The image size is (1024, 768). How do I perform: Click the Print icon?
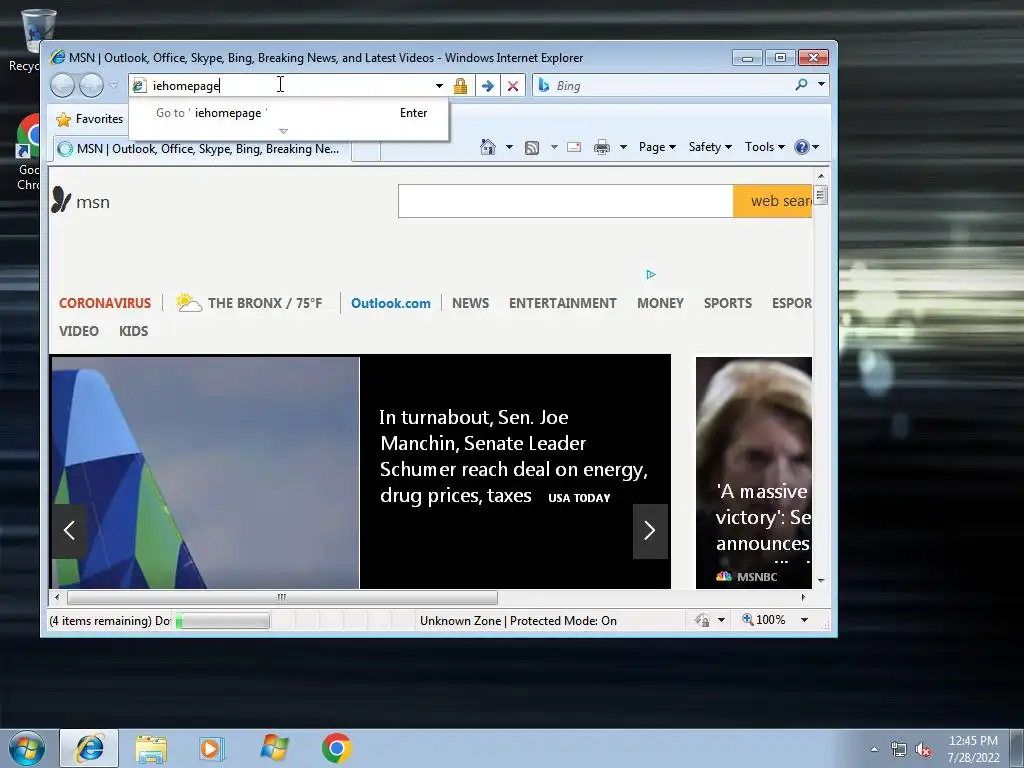(601, 147)
